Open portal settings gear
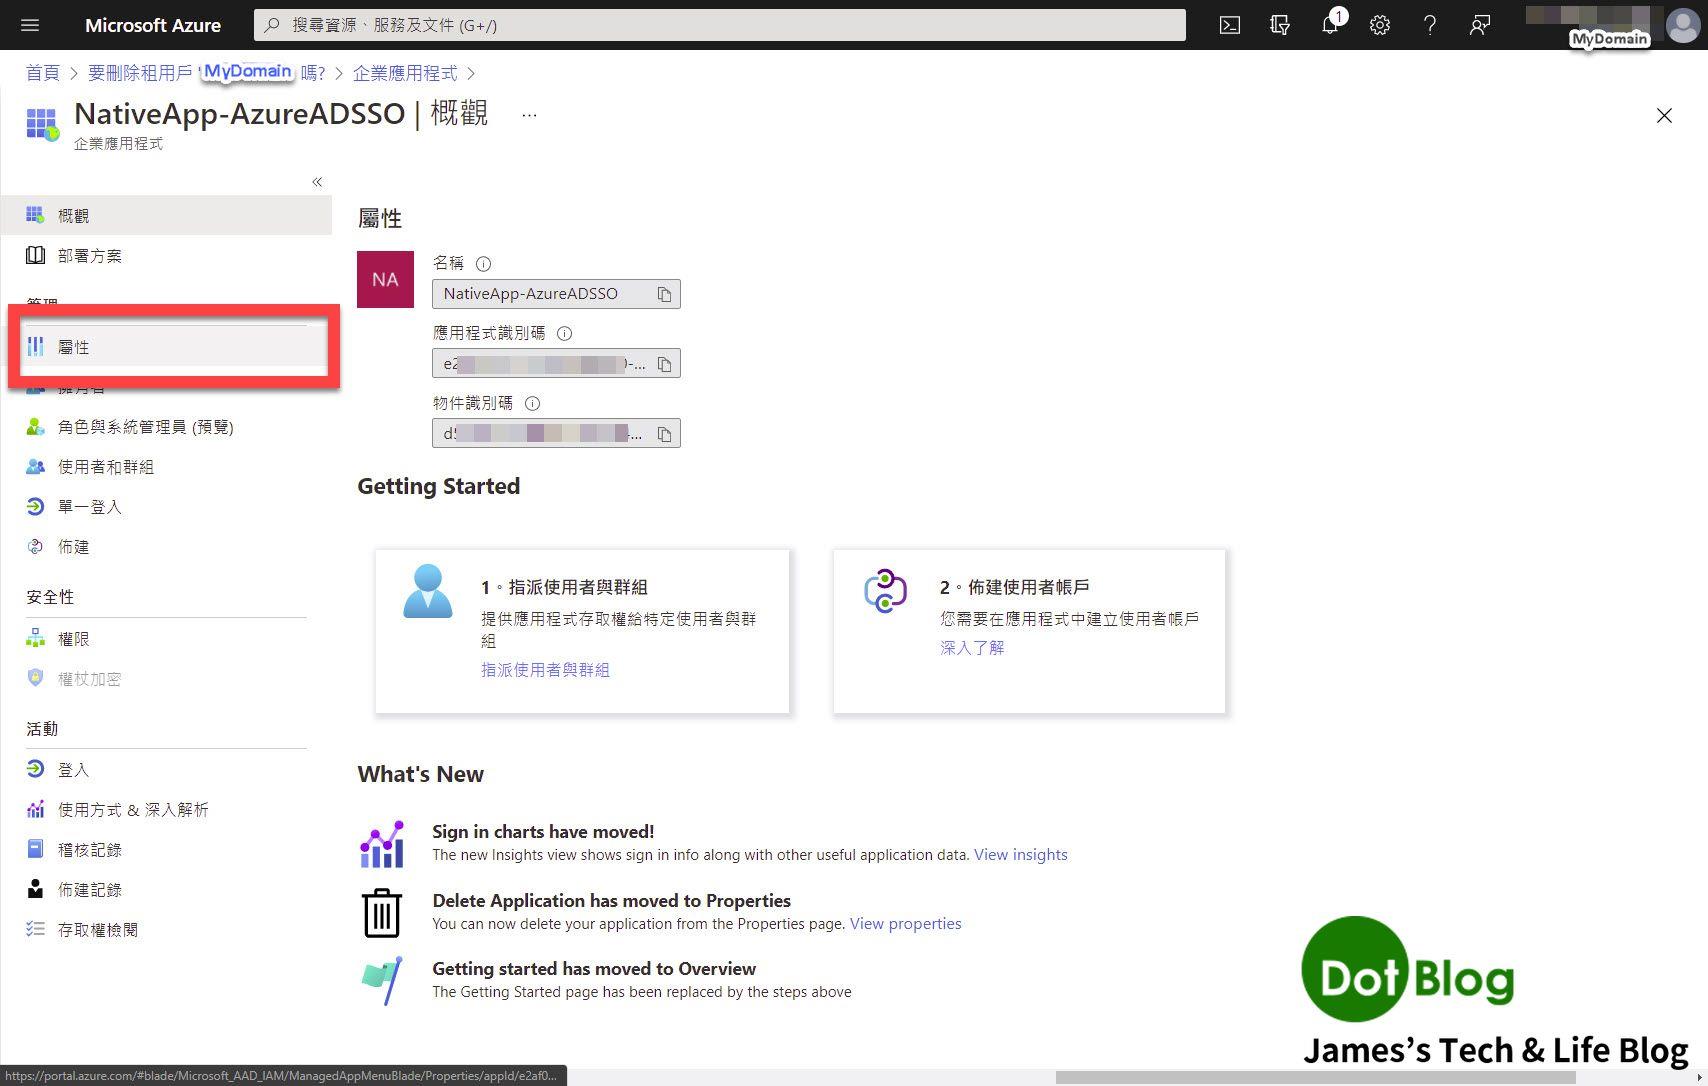The image size is (1708, 1086). (x=1380, y=25)
